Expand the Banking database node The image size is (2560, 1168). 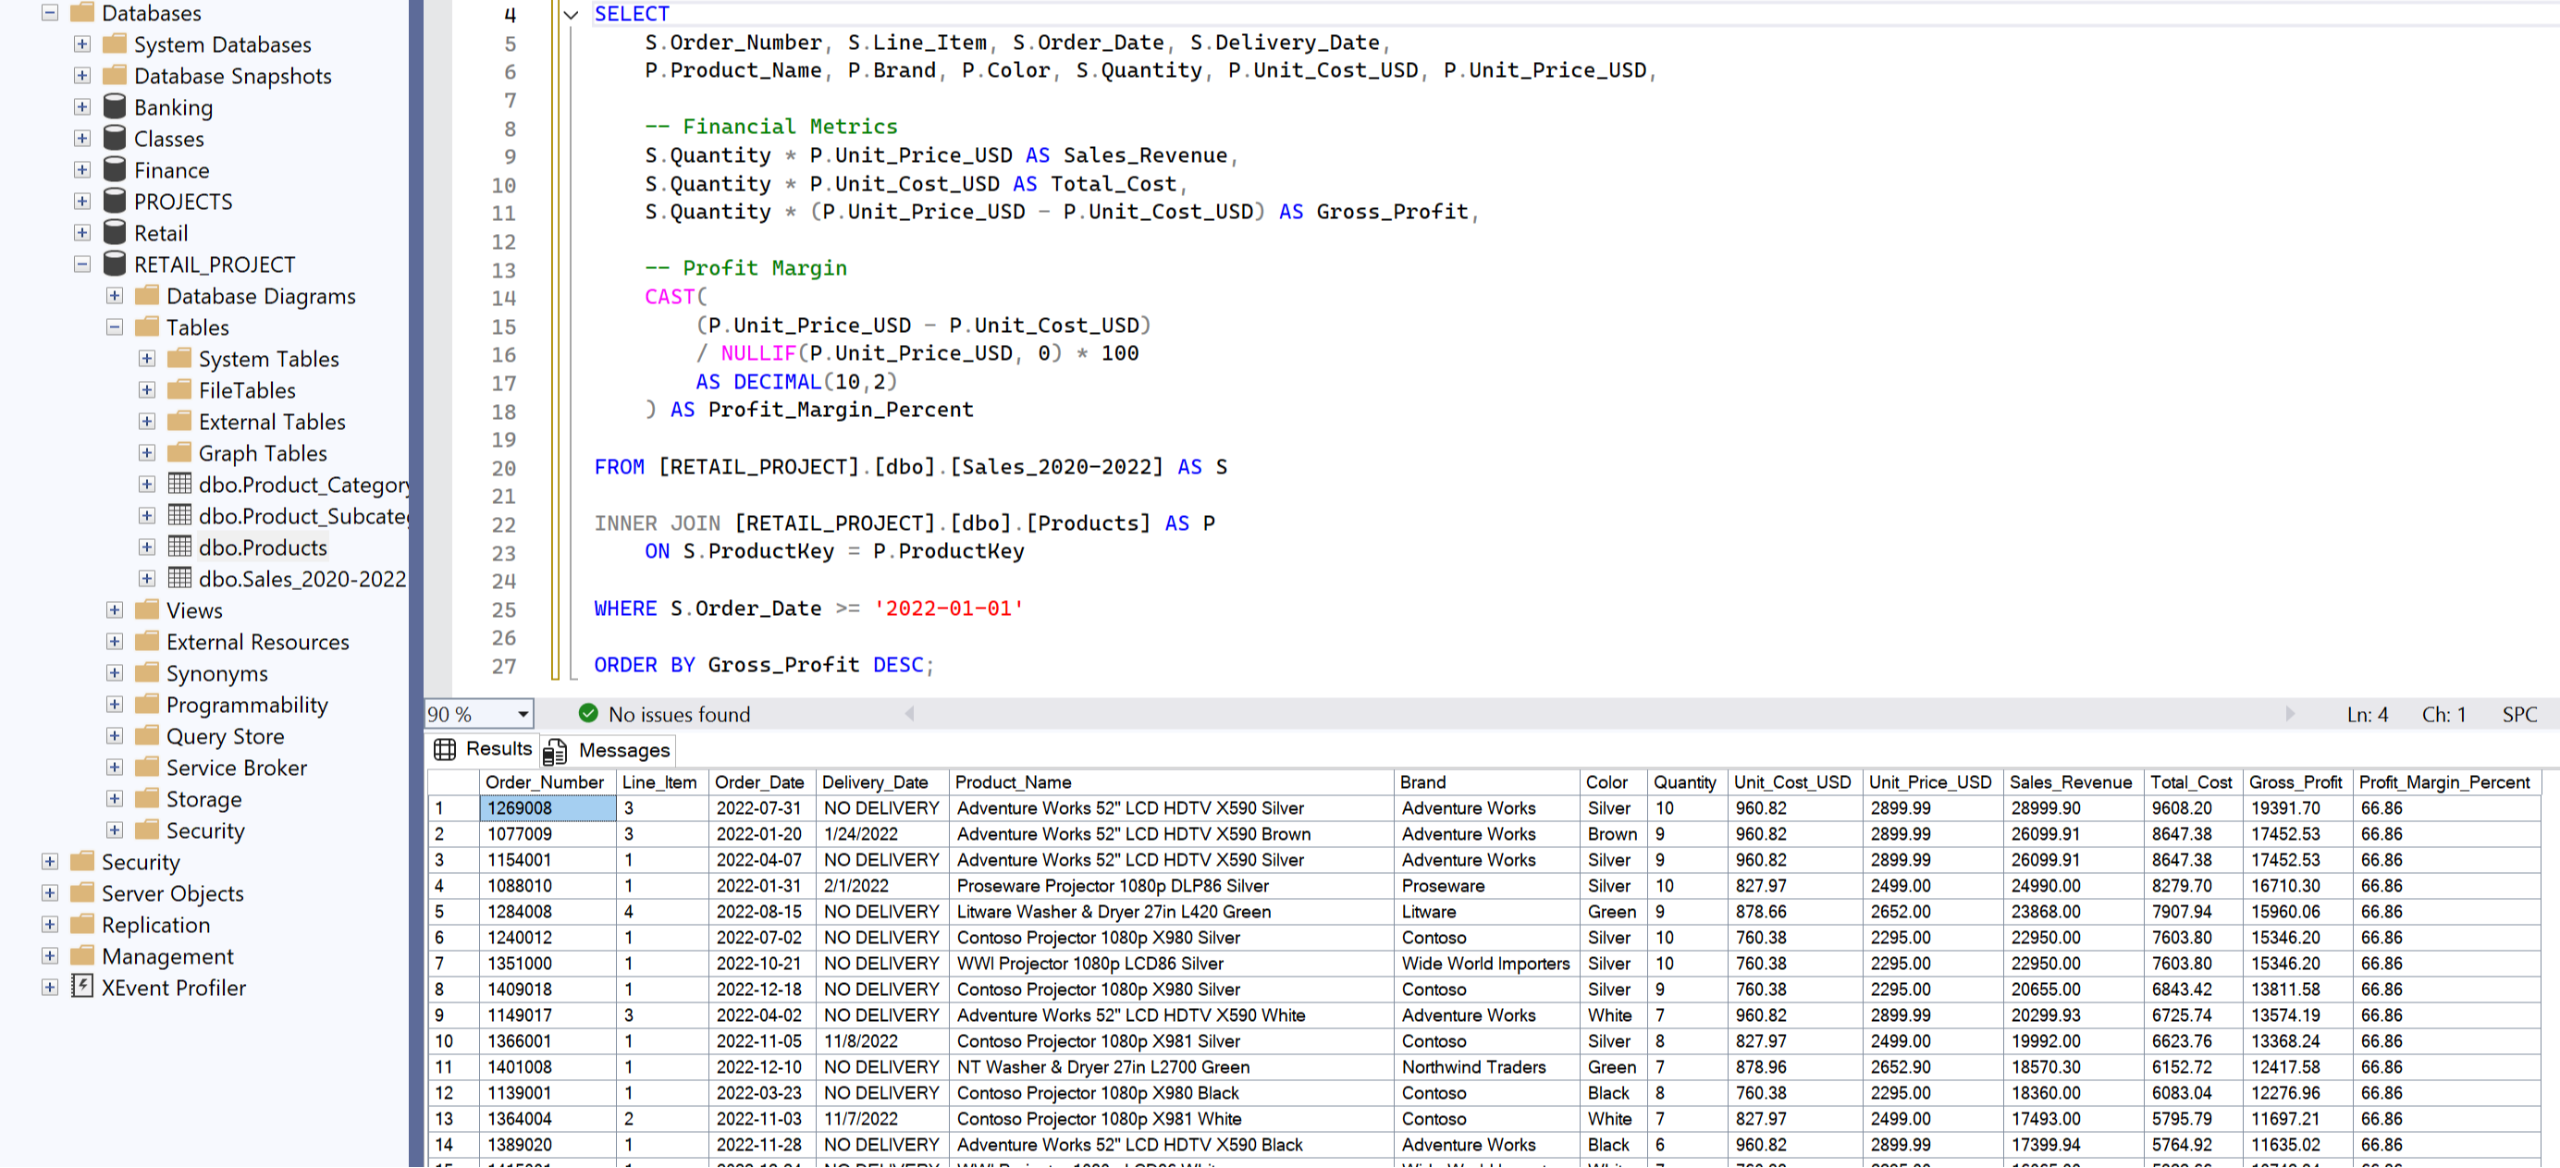coord(82,107)
